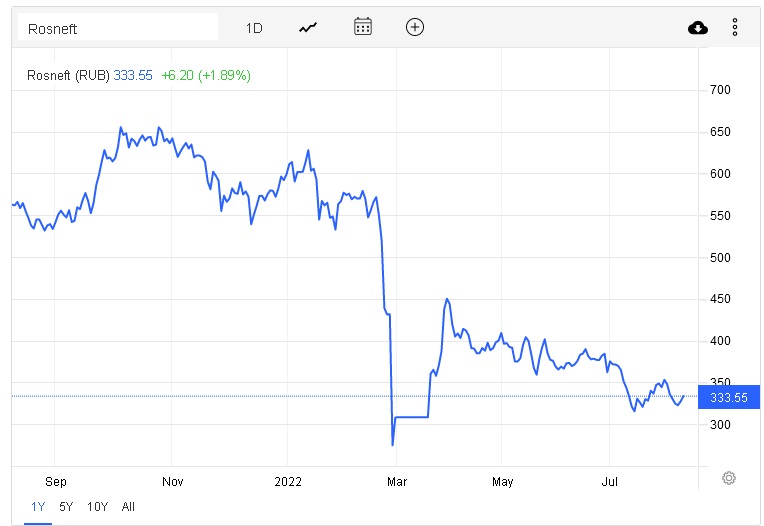Open chart settings gear icon

(x=729, y=478)
